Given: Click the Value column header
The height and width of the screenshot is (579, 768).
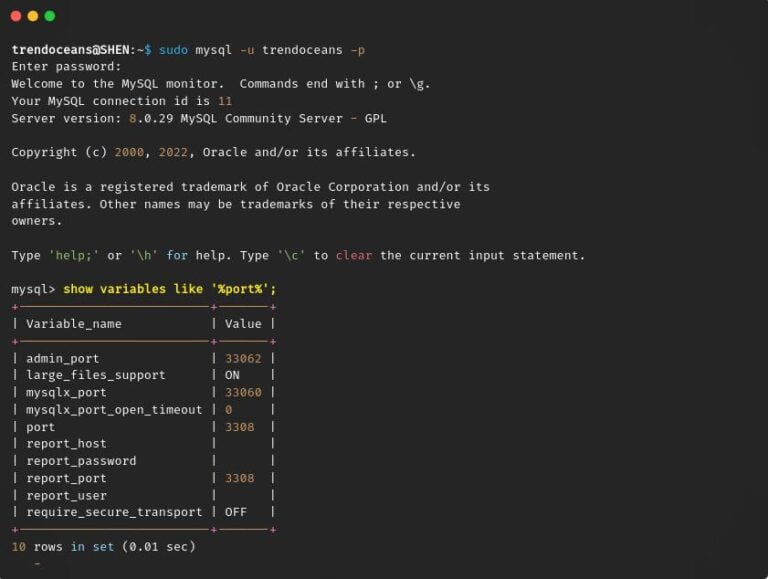Looking at the screenshot, I should click(243, 323).
